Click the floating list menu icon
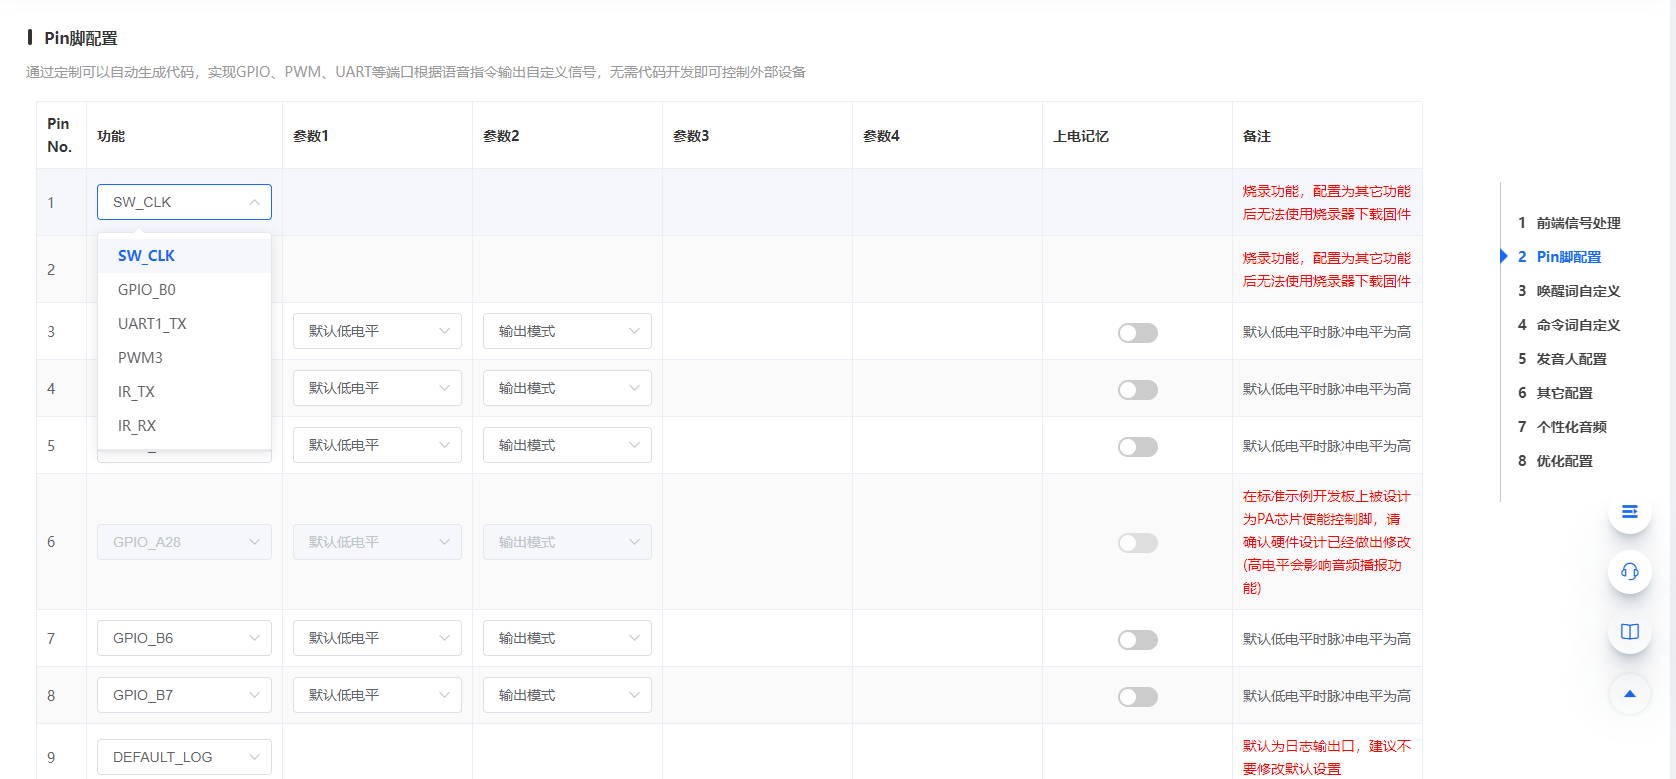Screen dimensions: 1676x779 pyautogui.click(x=1629, y=512)
